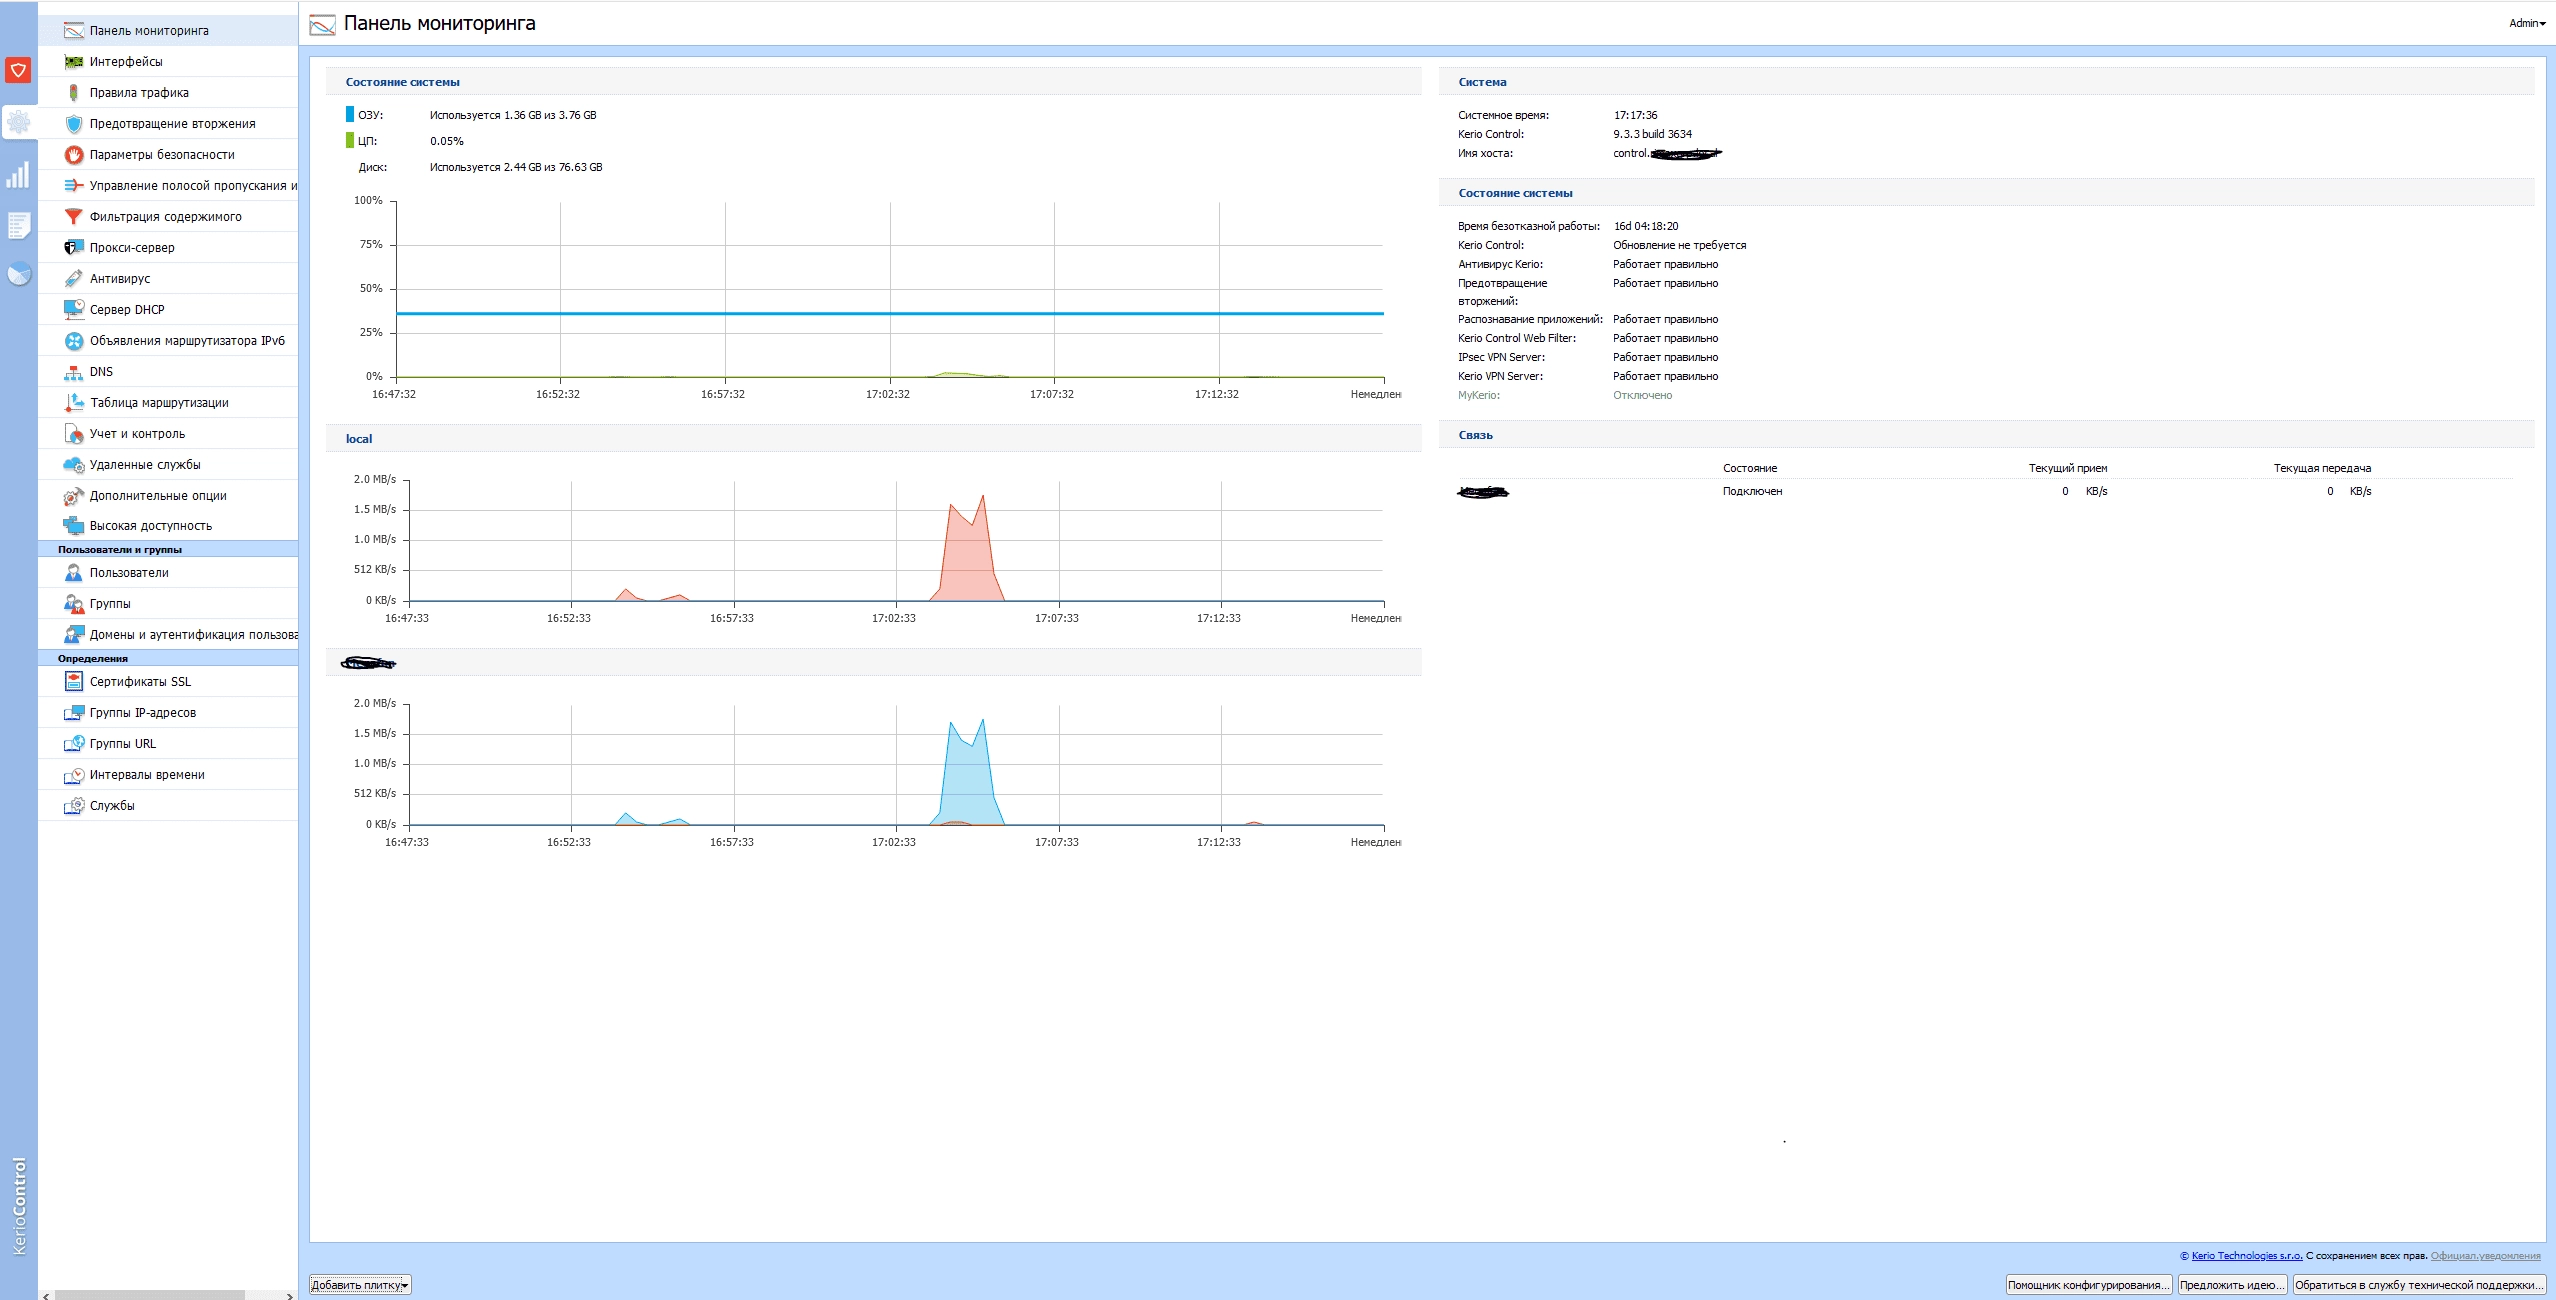
Task: Click the sidebar horizontal scrollbar thumb
Action: 150,1295
